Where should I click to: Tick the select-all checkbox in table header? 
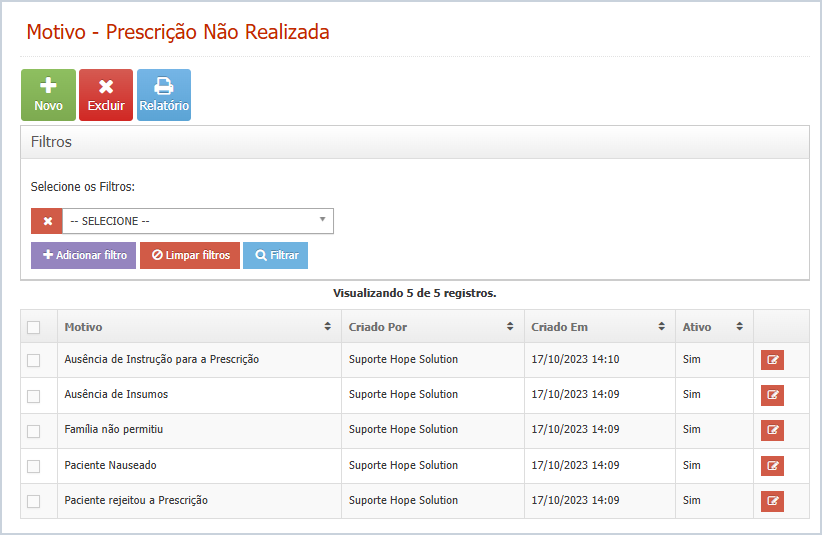click(34, 327)
